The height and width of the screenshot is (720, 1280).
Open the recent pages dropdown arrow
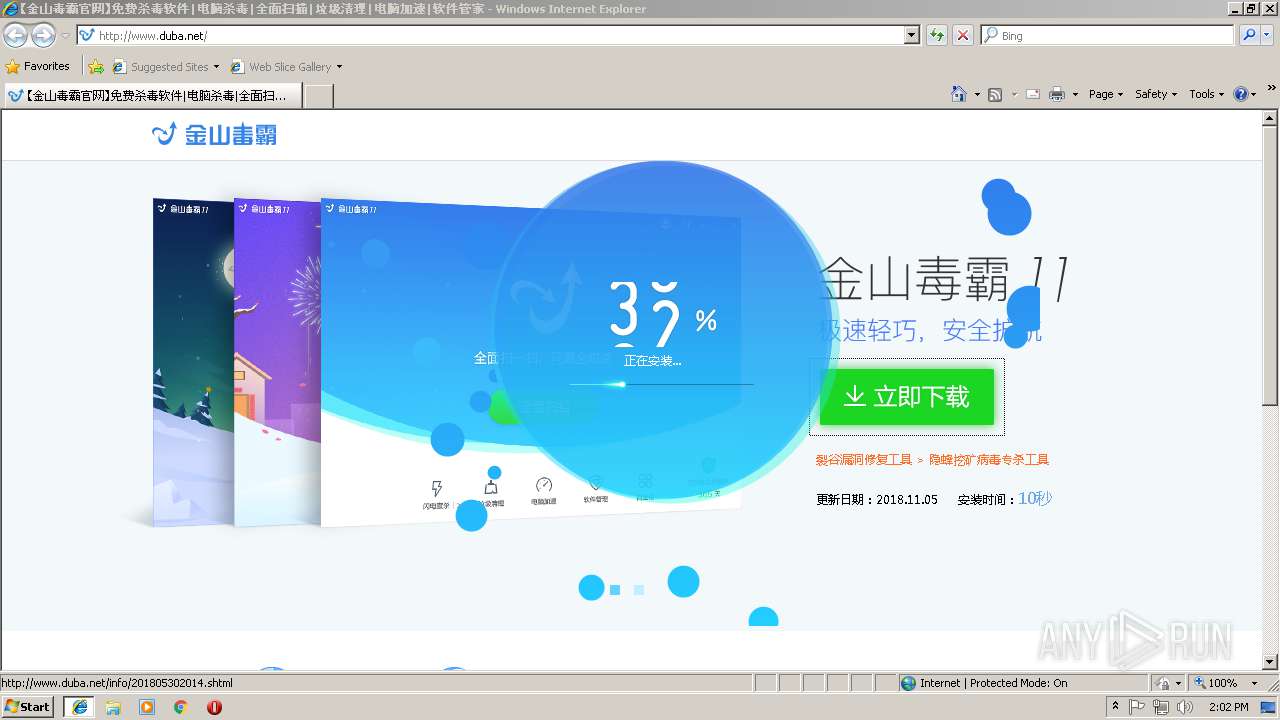tap(65, 36)
